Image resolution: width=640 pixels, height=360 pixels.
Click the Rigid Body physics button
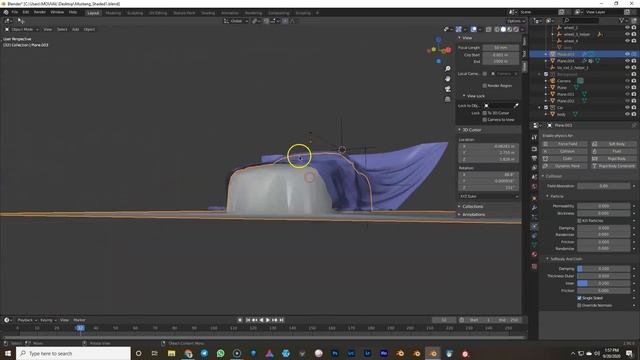[x=613, y=159]
